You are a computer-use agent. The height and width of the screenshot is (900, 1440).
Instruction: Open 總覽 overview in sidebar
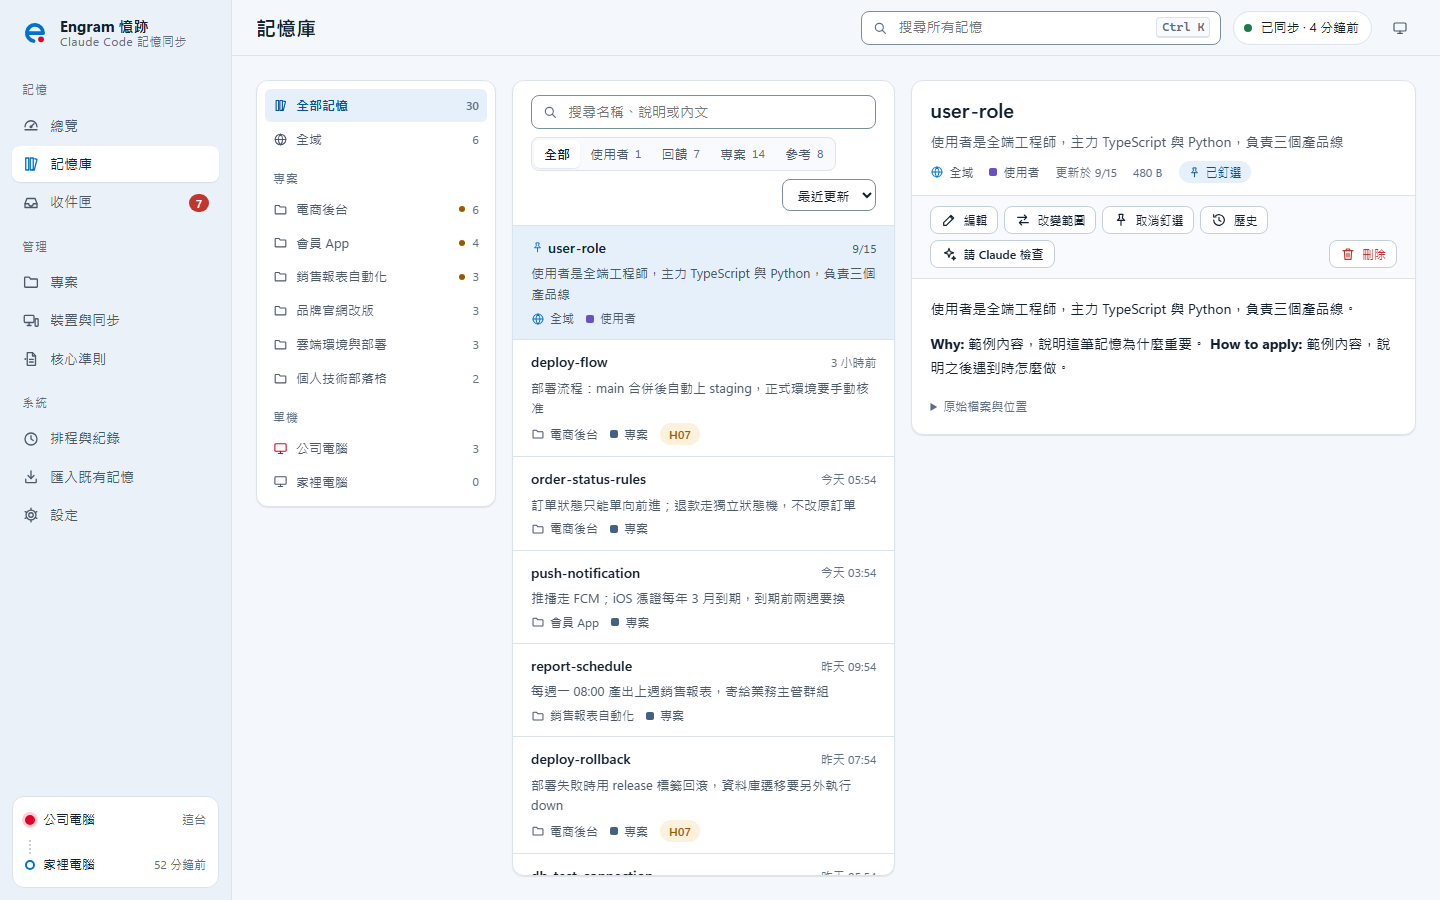[x=115, y=126]
